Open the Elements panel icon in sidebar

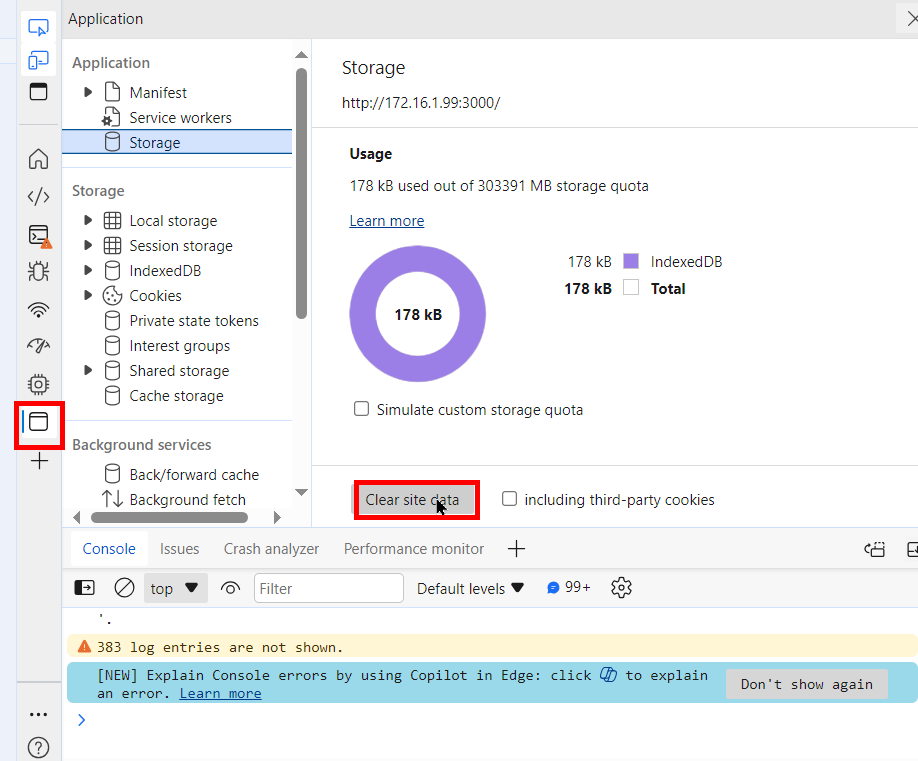coord(38,197)
